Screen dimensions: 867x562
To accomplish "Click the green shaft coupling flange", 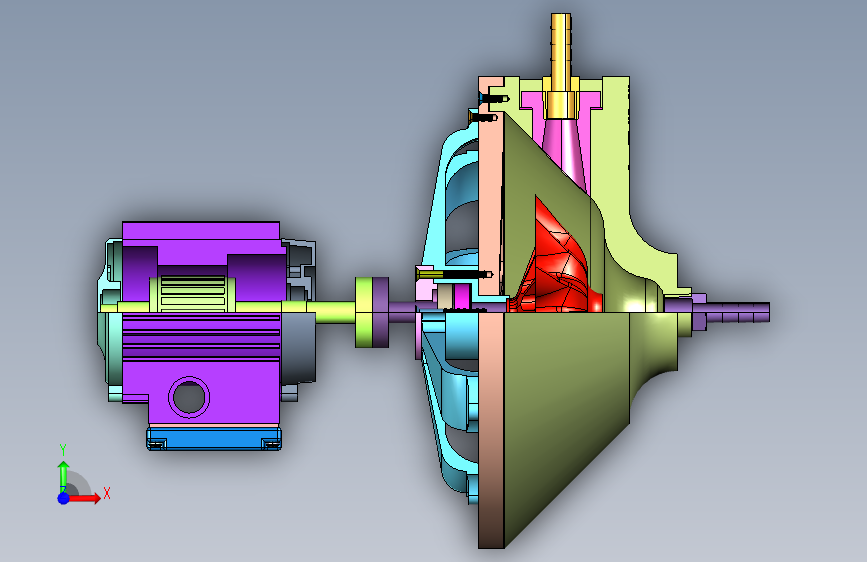I will pyautogui.click(x=363, y=313).
